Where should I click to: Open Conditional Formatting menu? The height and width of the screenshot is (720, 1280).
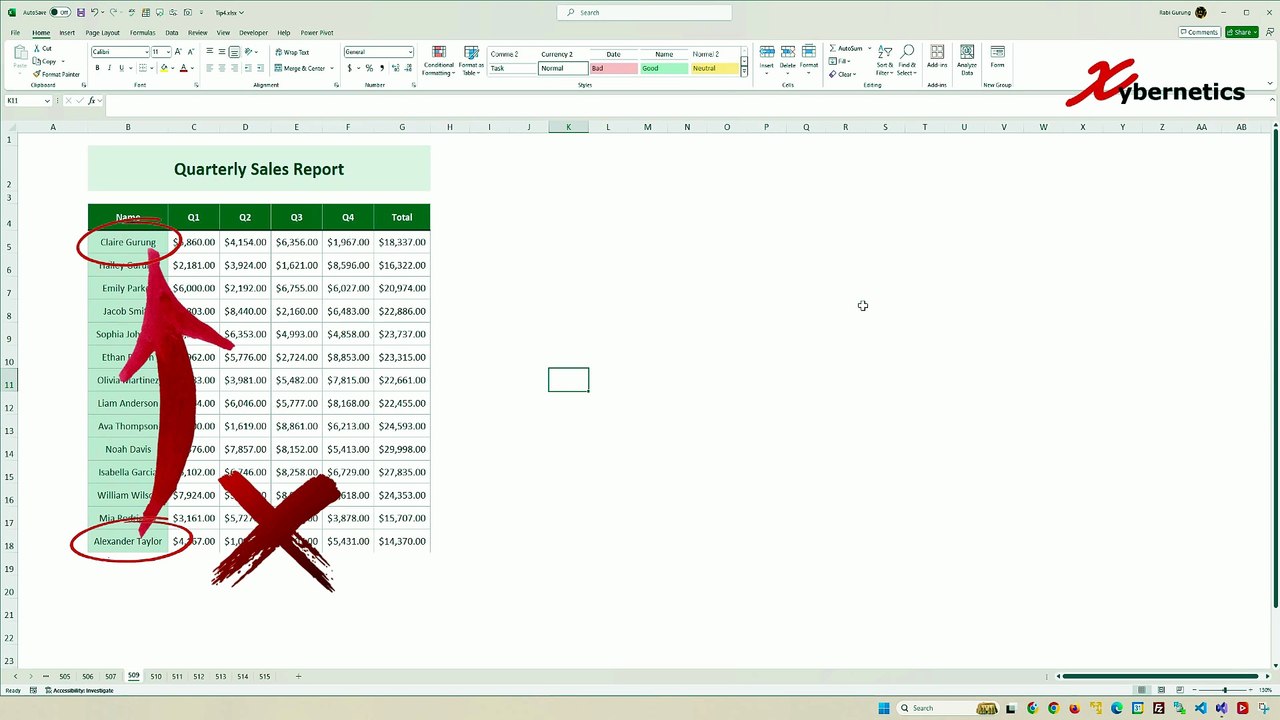(x=438, y=60)
